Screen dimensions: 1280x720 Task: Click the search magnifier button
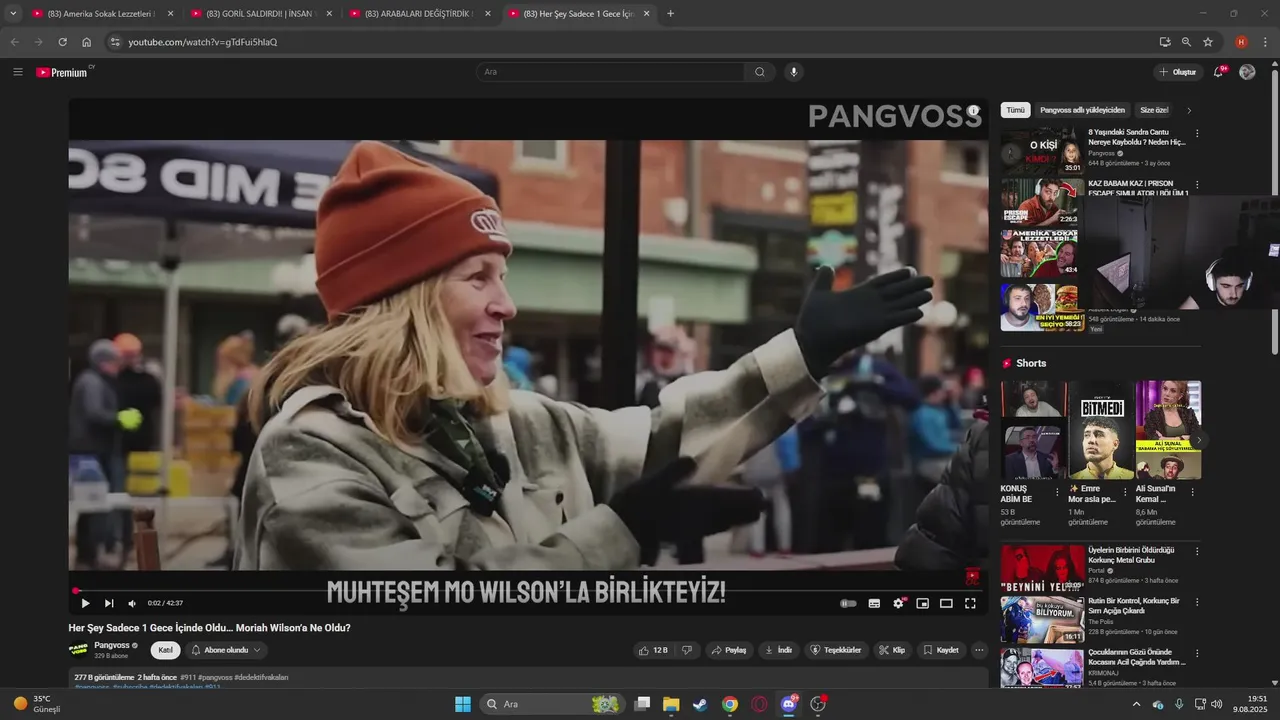(x=760, y=72)
